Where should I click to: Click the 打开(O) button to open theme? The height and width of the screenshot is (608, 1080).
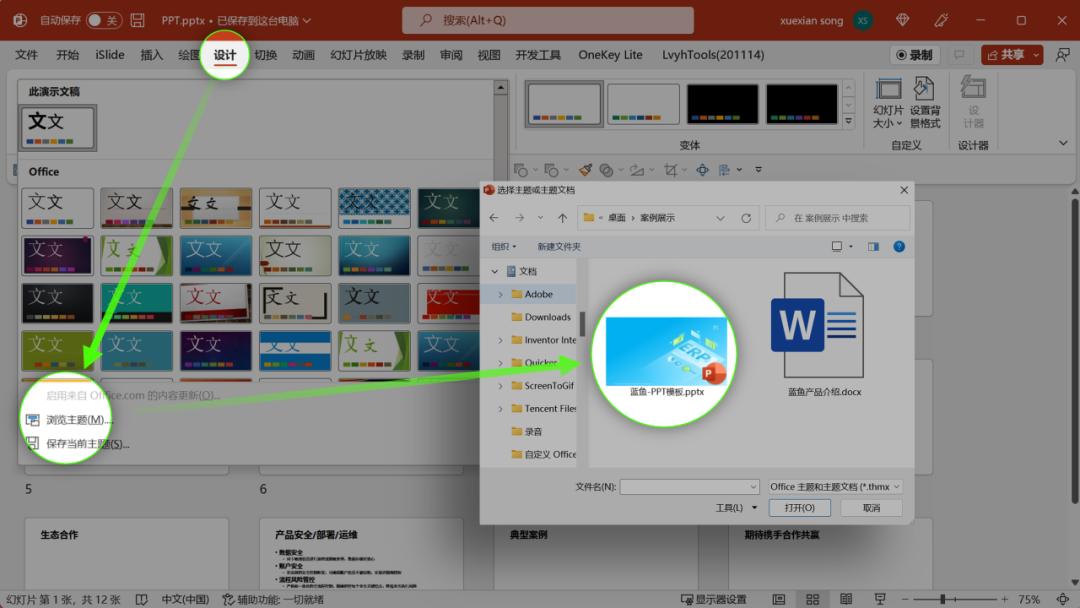point(800,508)
